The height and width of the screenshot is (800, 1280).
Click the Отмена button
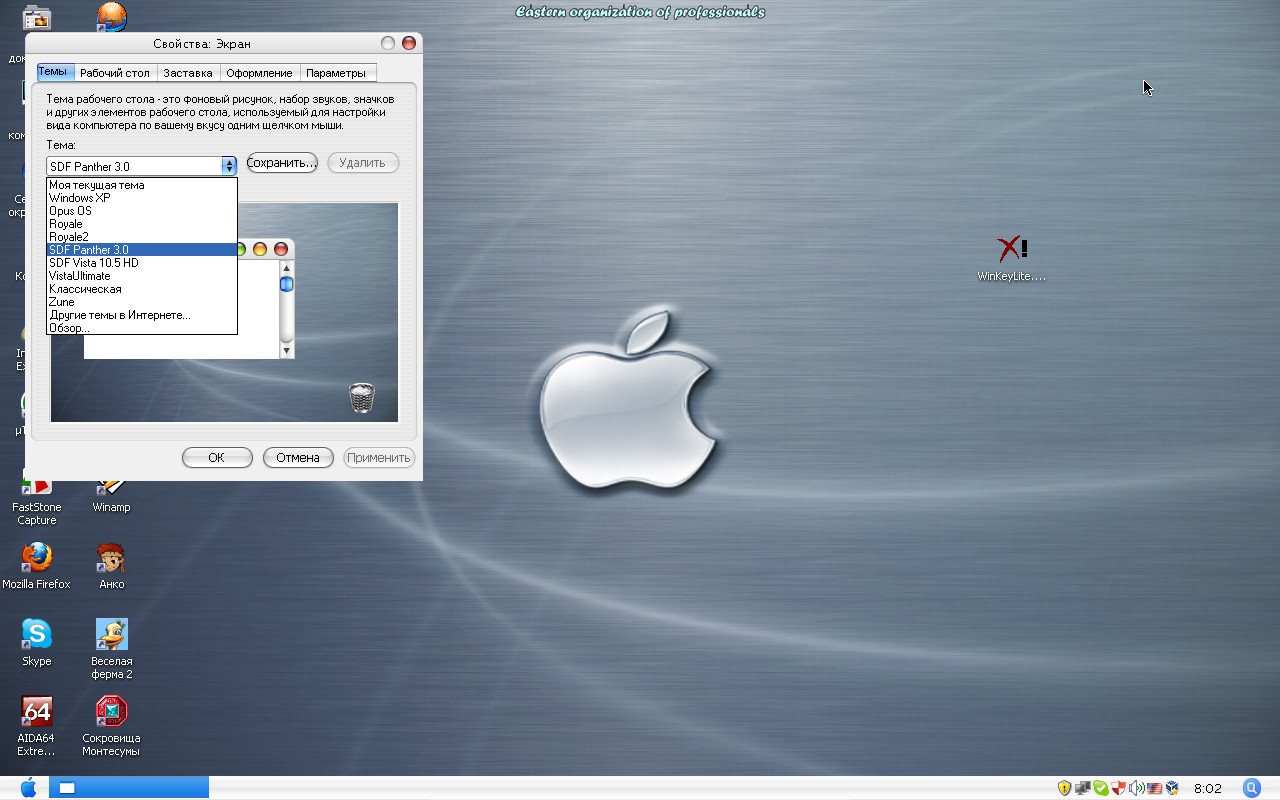click(298, 457)
